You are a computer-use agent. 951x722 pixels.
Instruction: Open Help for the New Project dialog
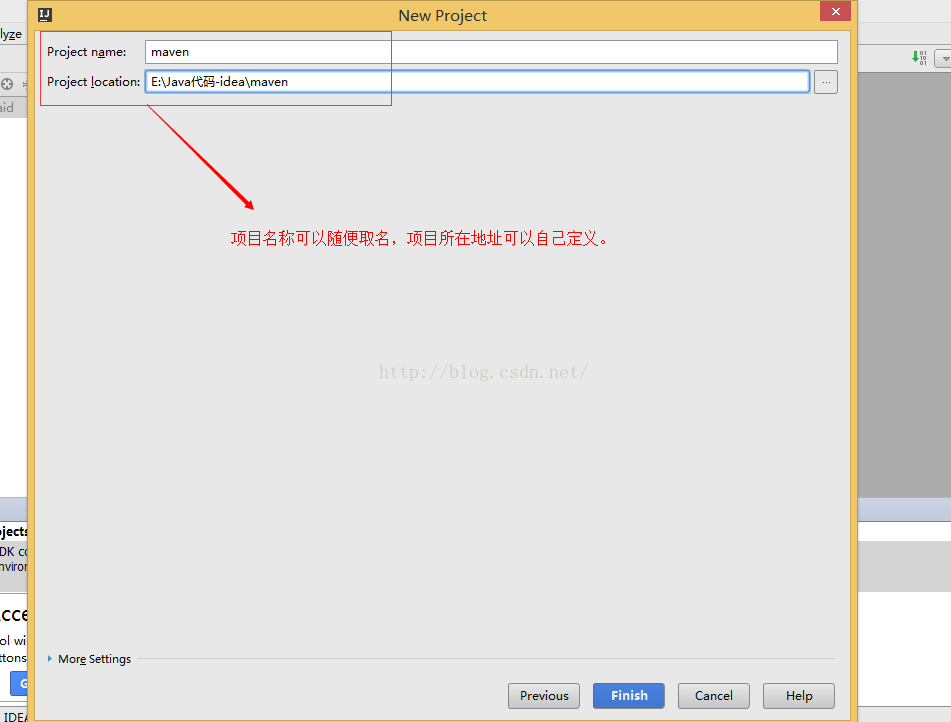tap(798, 696)
